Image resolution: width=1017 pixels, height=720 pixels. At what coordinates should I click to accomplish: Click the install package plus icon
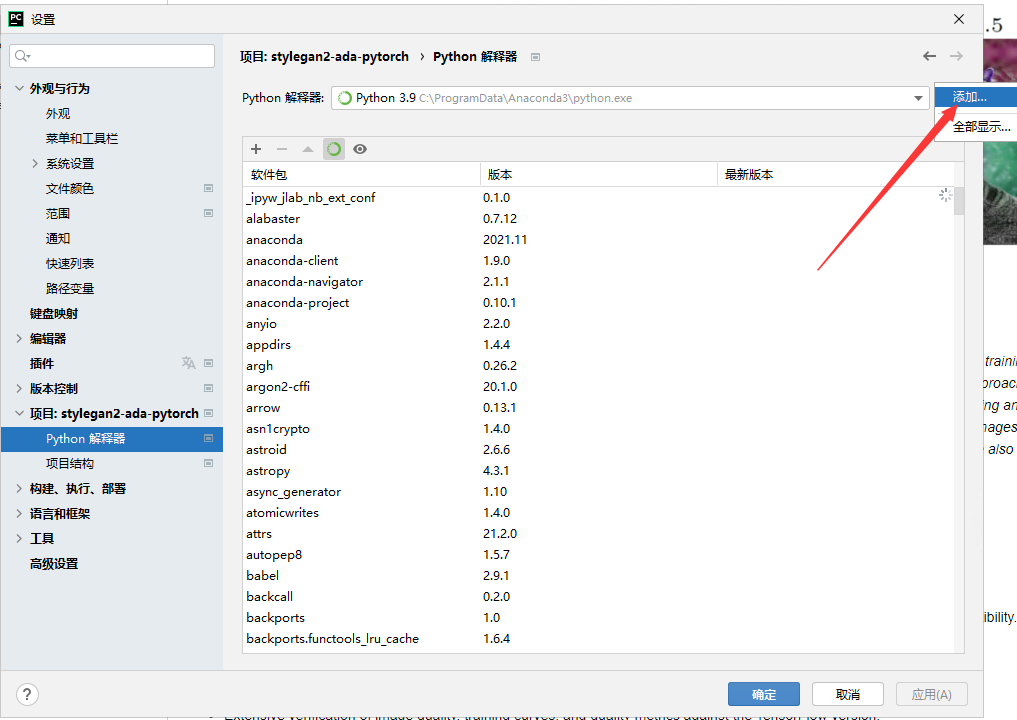(x=256, y=149)
